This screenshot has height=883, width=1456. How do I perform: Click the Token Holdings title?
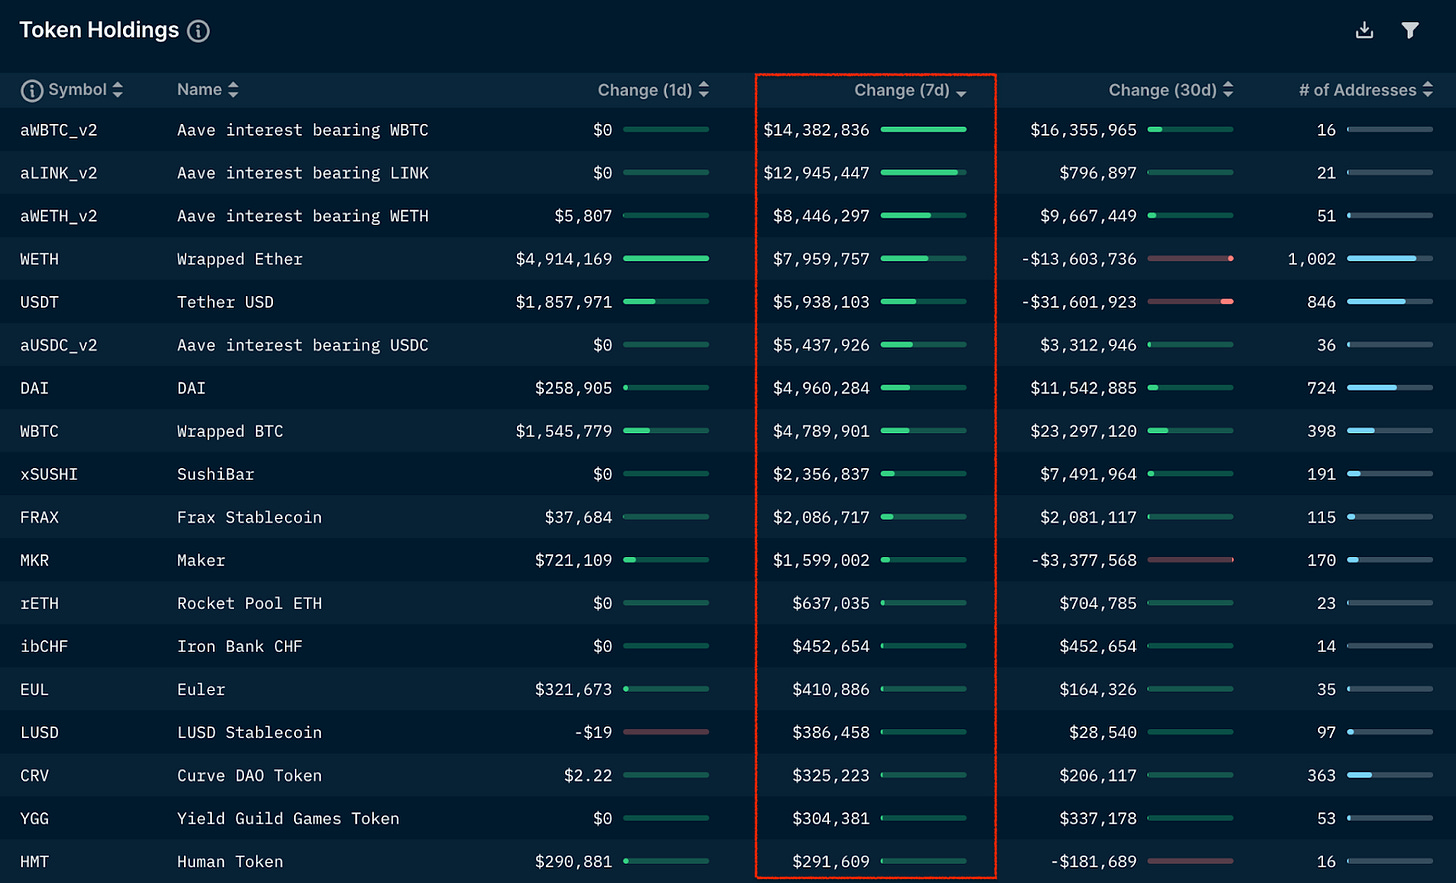(x=99, y=30)
